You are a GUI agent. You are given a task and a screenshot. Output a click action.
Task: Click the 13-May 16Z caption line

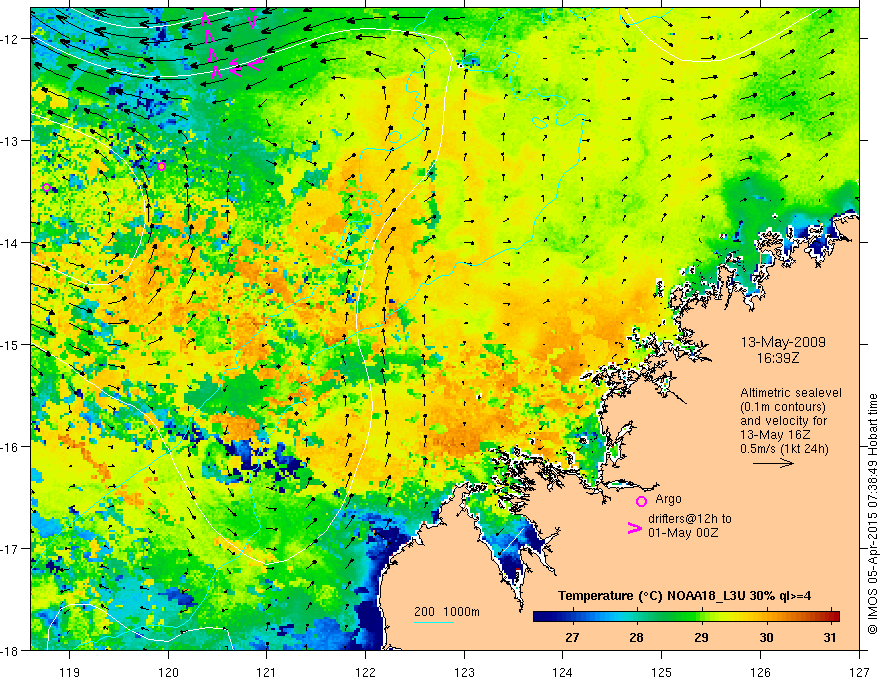pyautogui.click(x=774, y=435)
